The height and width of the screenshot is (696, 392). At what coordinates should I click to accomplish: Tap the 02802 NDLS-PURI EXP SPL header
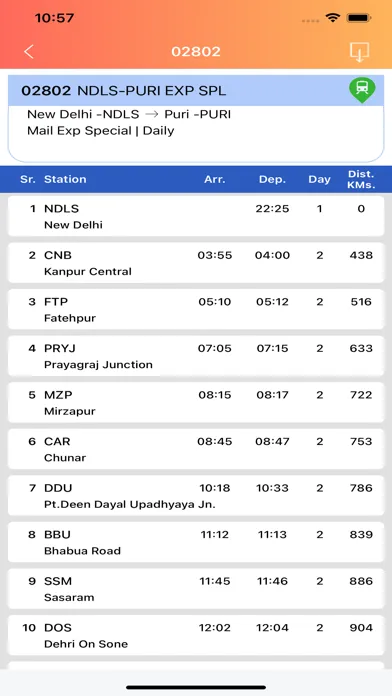[x=124, y=91]
